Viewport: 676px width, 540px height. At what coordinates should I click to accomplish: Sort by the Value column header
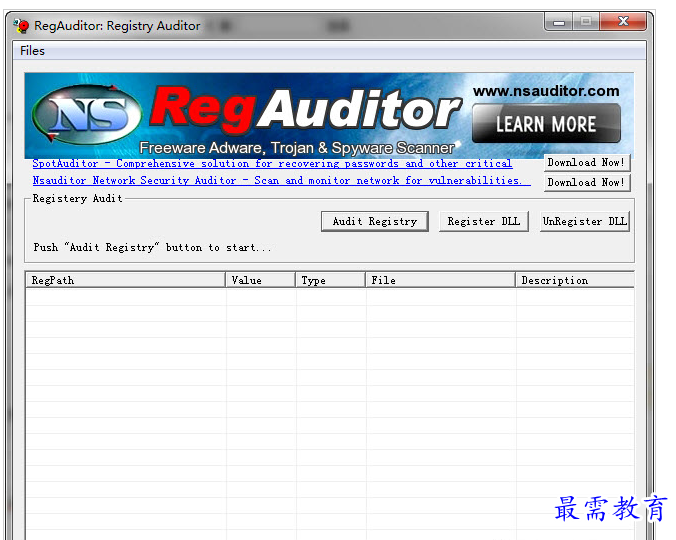point(261,280)
